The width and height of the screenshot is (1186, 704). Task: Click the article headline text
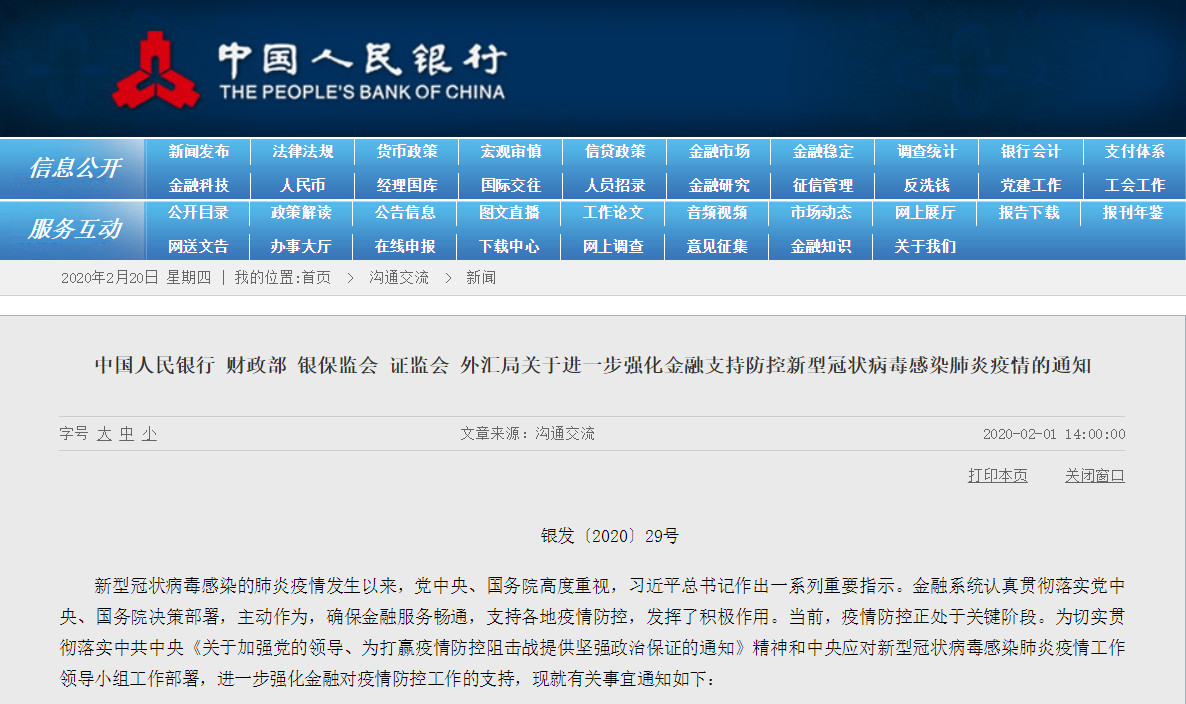[x=592, y=366]
